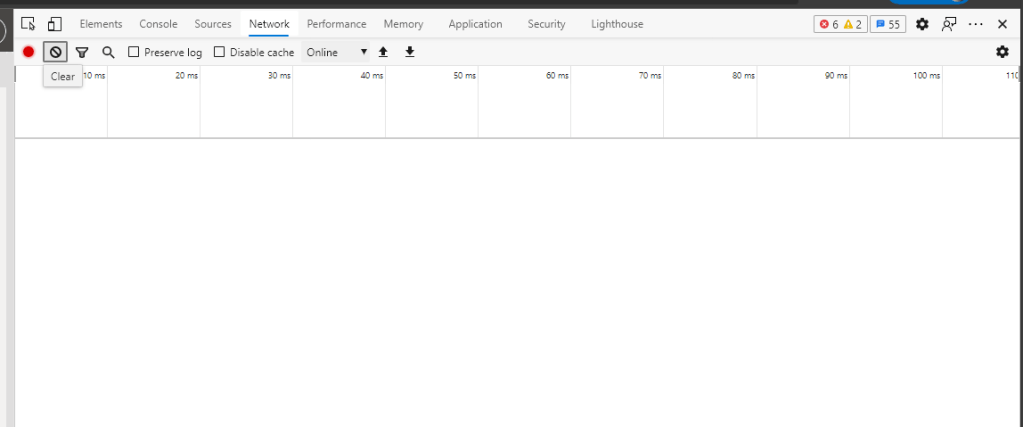Screen dimensions: 1023x427
Task: Clear the network log
Action: coord(56,52)
